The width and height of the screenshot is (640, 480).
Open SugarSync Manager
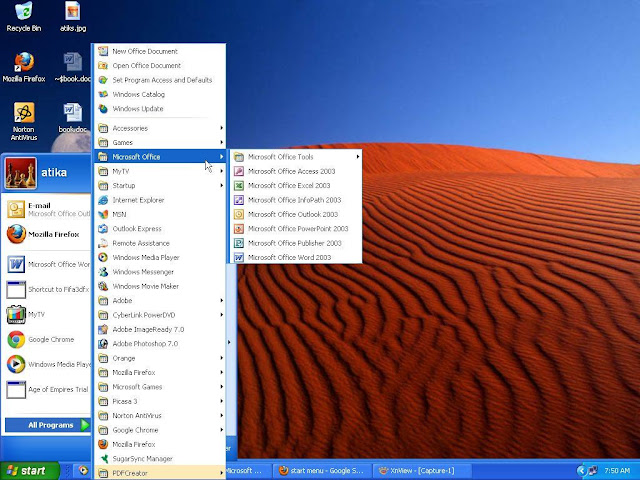point(160,459)
